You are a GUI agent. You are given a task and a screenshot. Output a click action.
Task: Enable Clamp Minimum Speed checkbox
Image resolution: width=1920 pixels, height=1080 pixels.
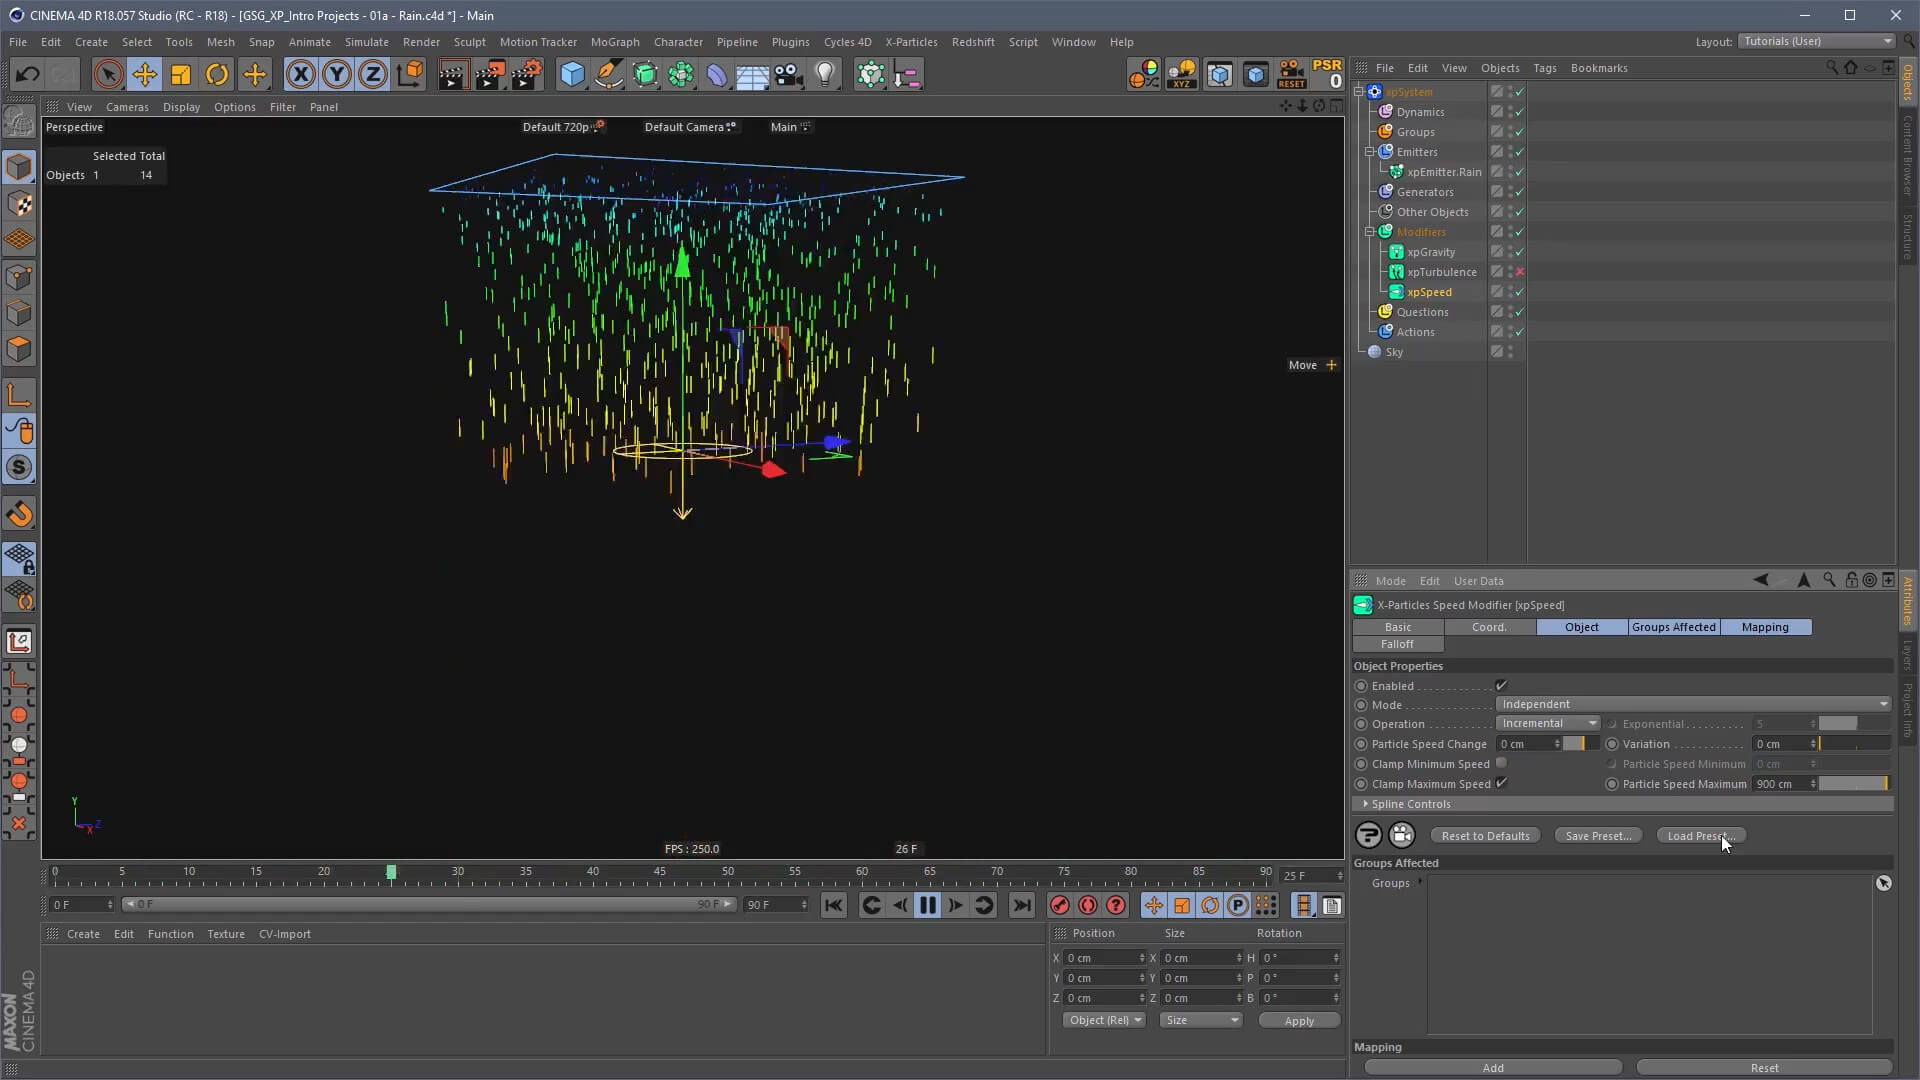1501,764
